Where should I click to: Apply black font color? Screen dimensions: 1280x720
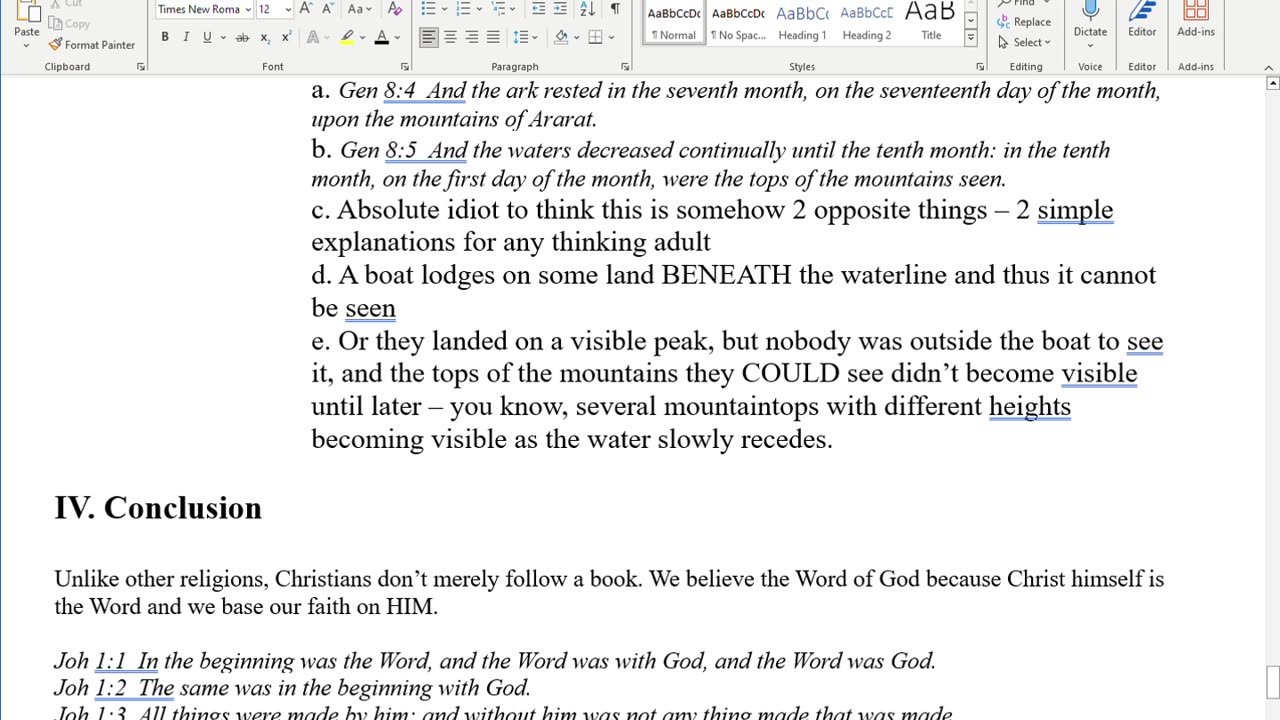(x=381, y=37)
